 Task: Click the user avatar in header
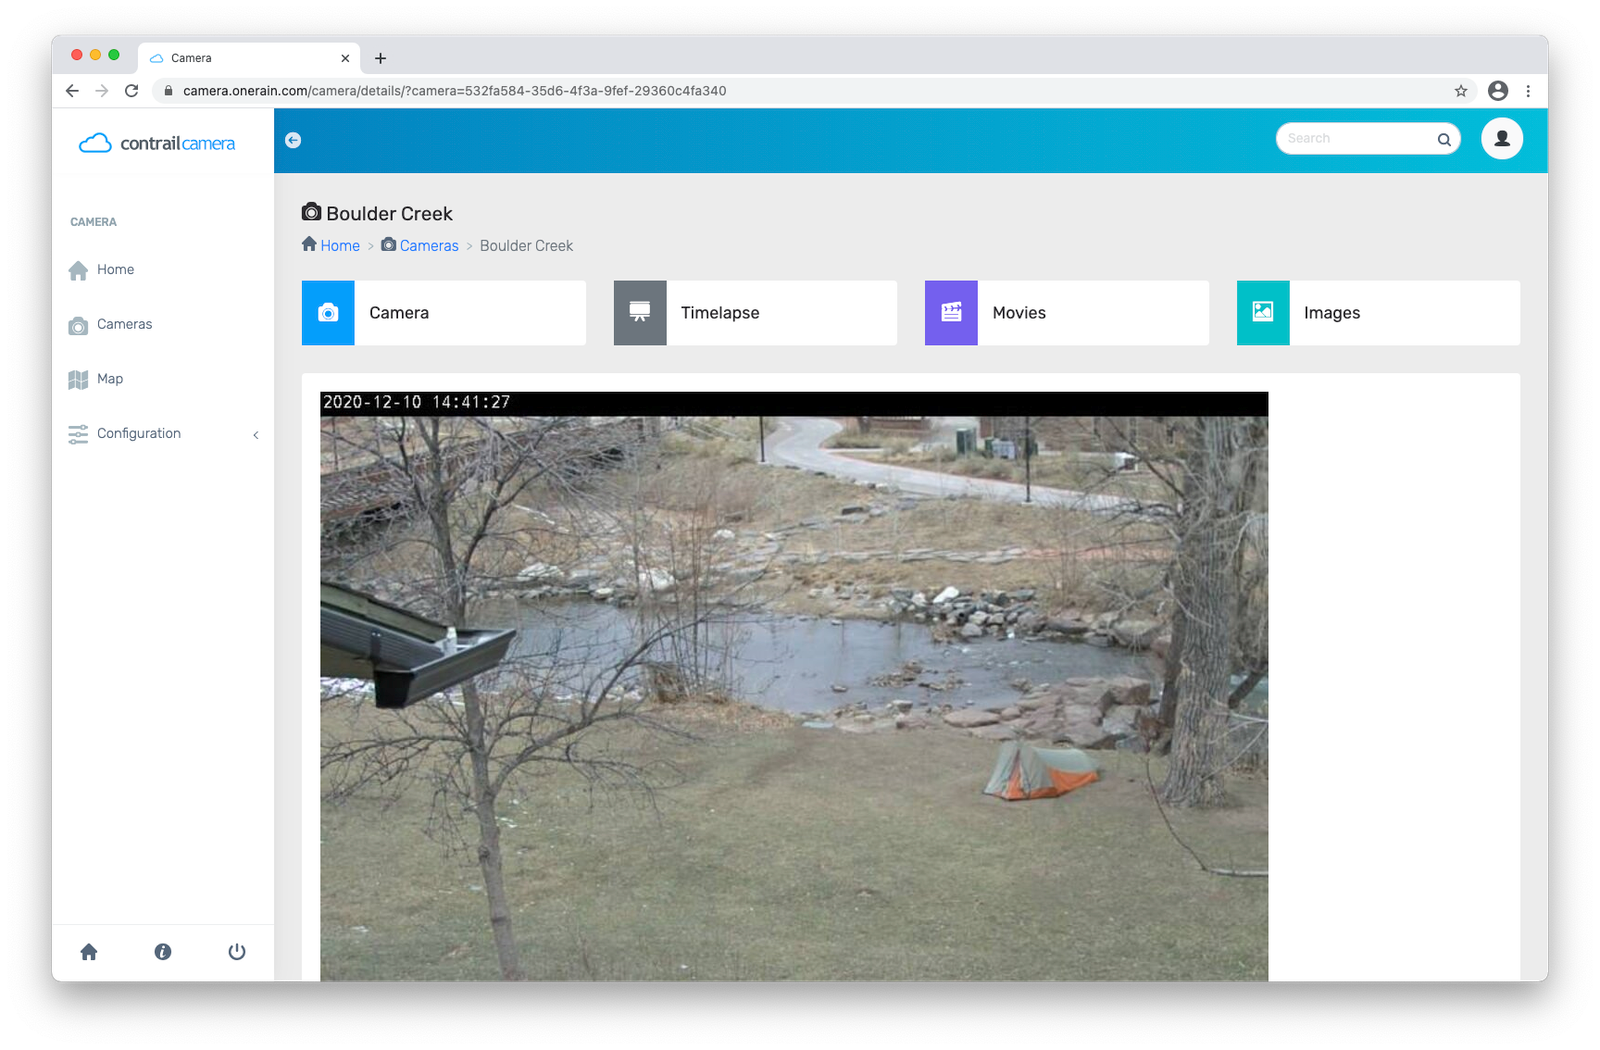pyautogui.click(x=1501, y=139)
